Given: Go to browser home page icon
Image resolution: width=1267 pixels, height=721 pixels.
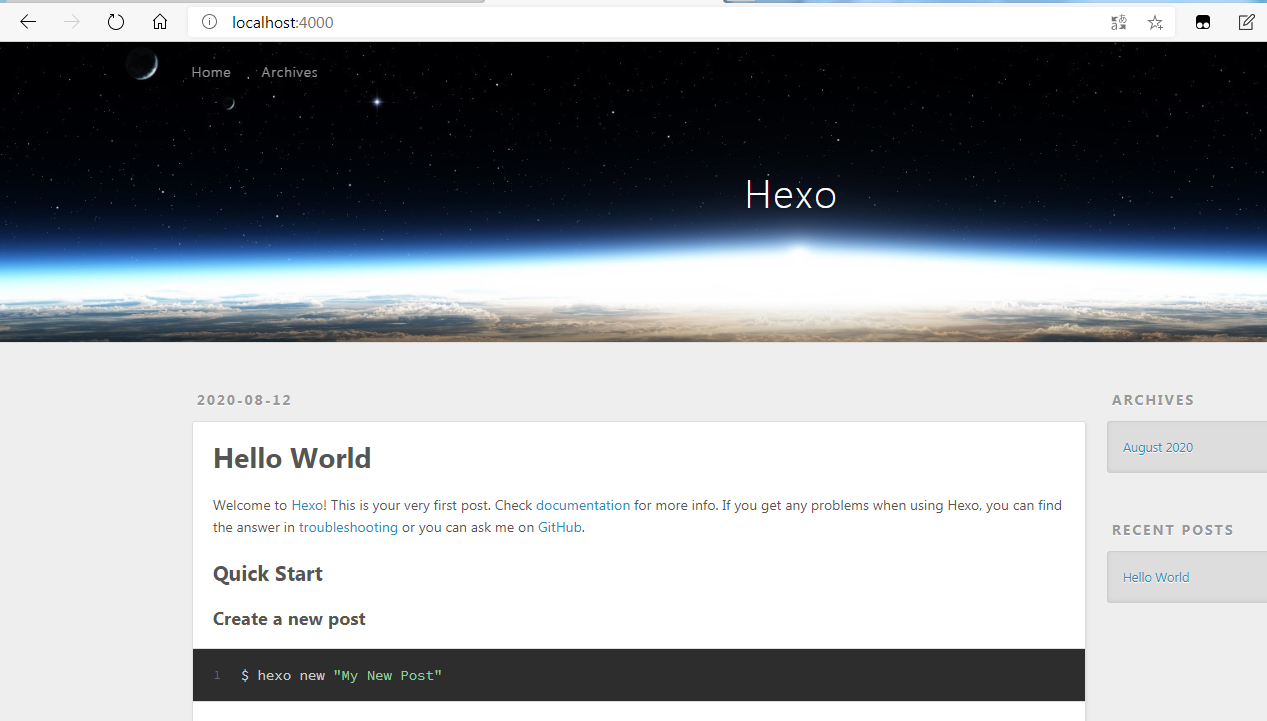Looking at the screenshot, I should click(x=160, y=22).
